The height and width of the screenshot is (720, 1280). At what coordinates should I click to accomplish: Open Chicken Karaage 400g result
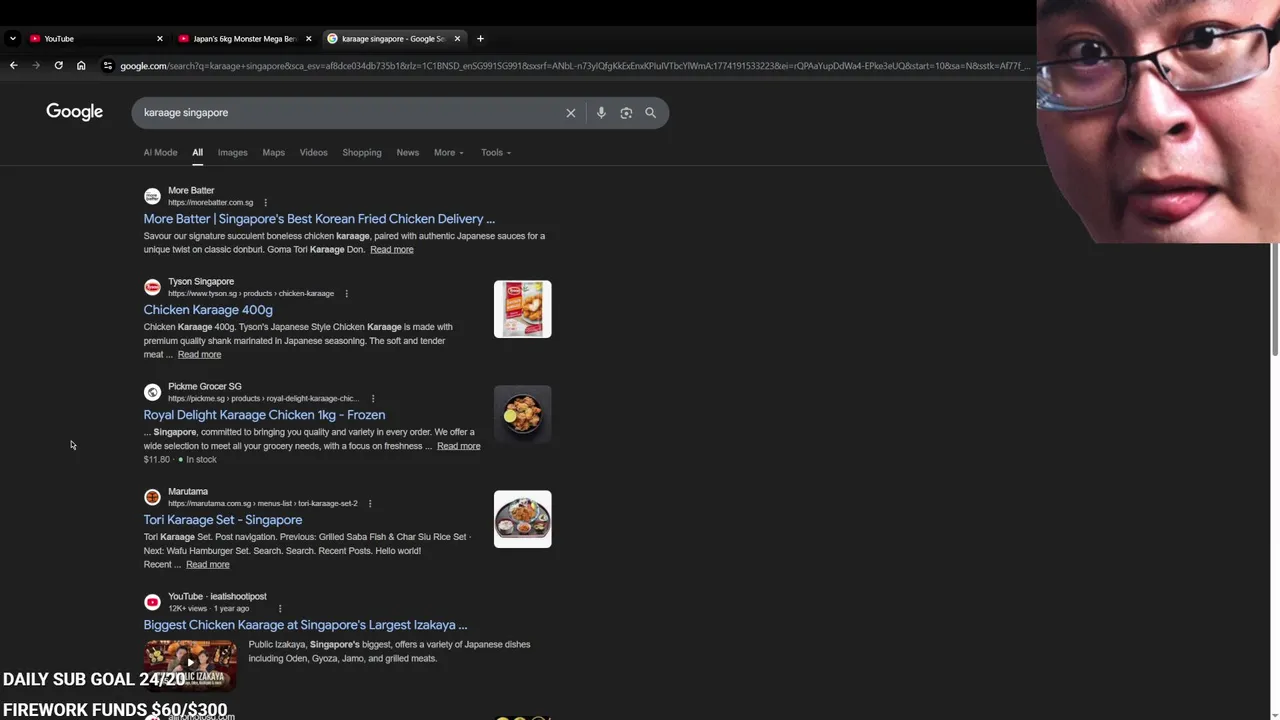click(208, 310)
